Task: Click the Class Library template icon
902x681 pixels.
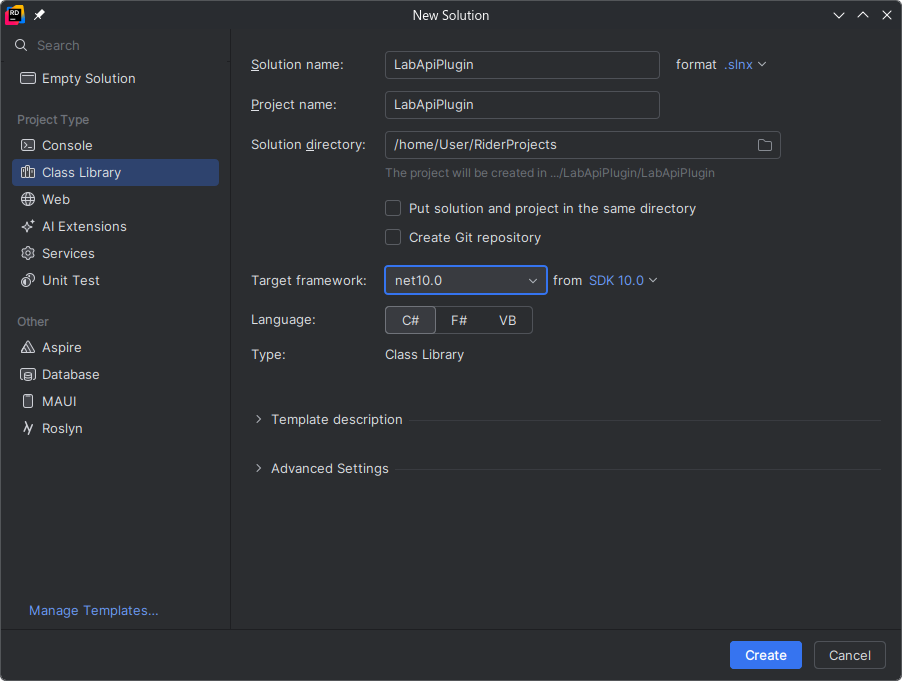Action: pos(28,173)
